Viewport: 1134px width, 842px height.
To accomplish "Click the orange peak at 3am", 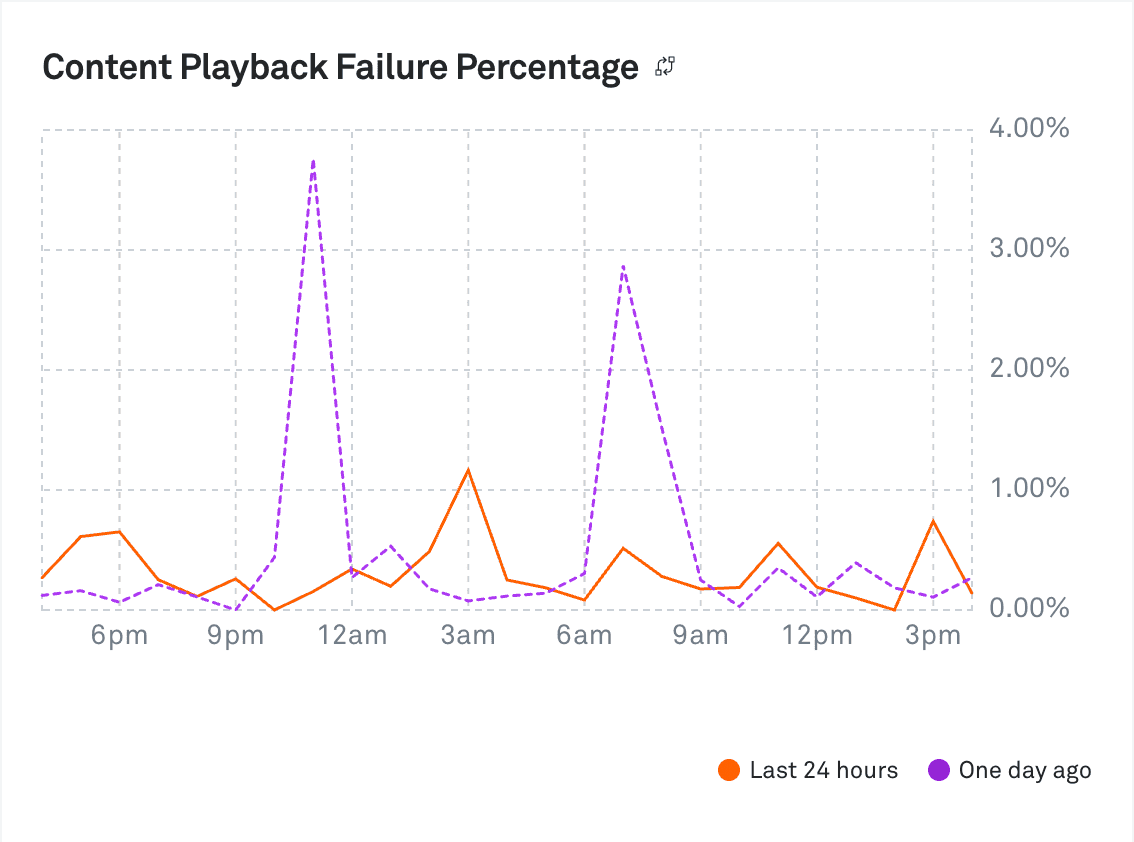I will point(468,470).
